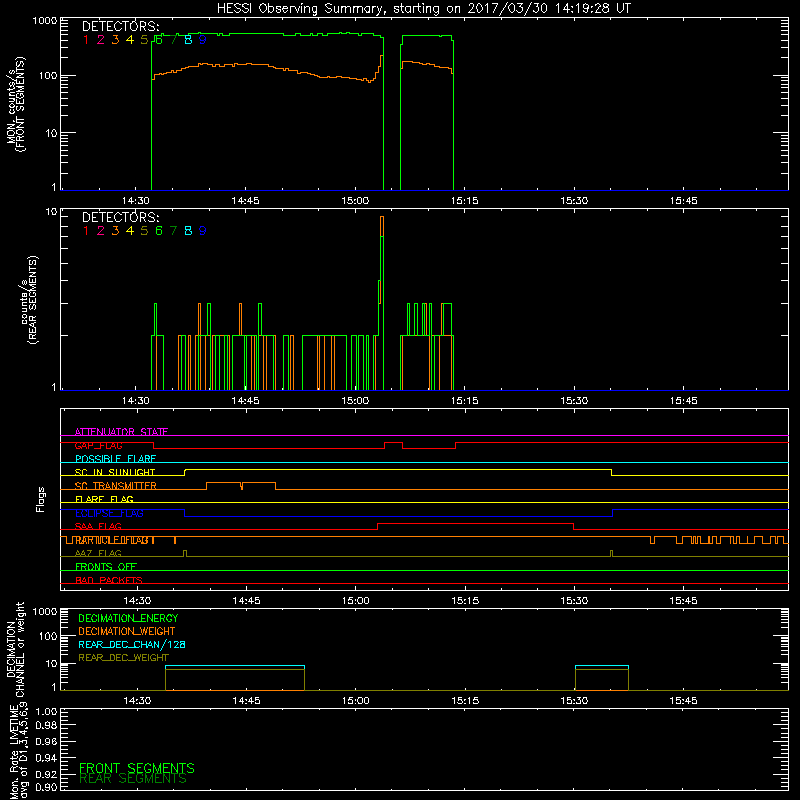
Task: Click the FRONTS_OFF flag label
Action: click(106, 567)
